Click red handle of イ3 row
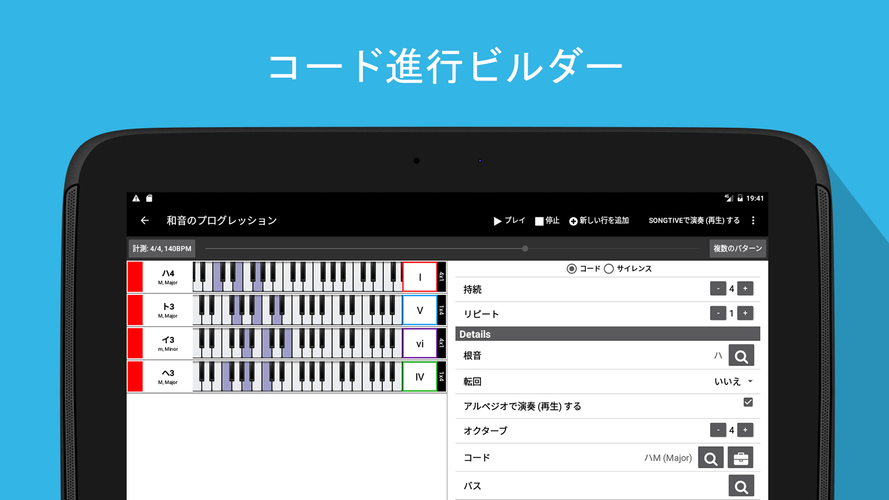 (135, 344)
